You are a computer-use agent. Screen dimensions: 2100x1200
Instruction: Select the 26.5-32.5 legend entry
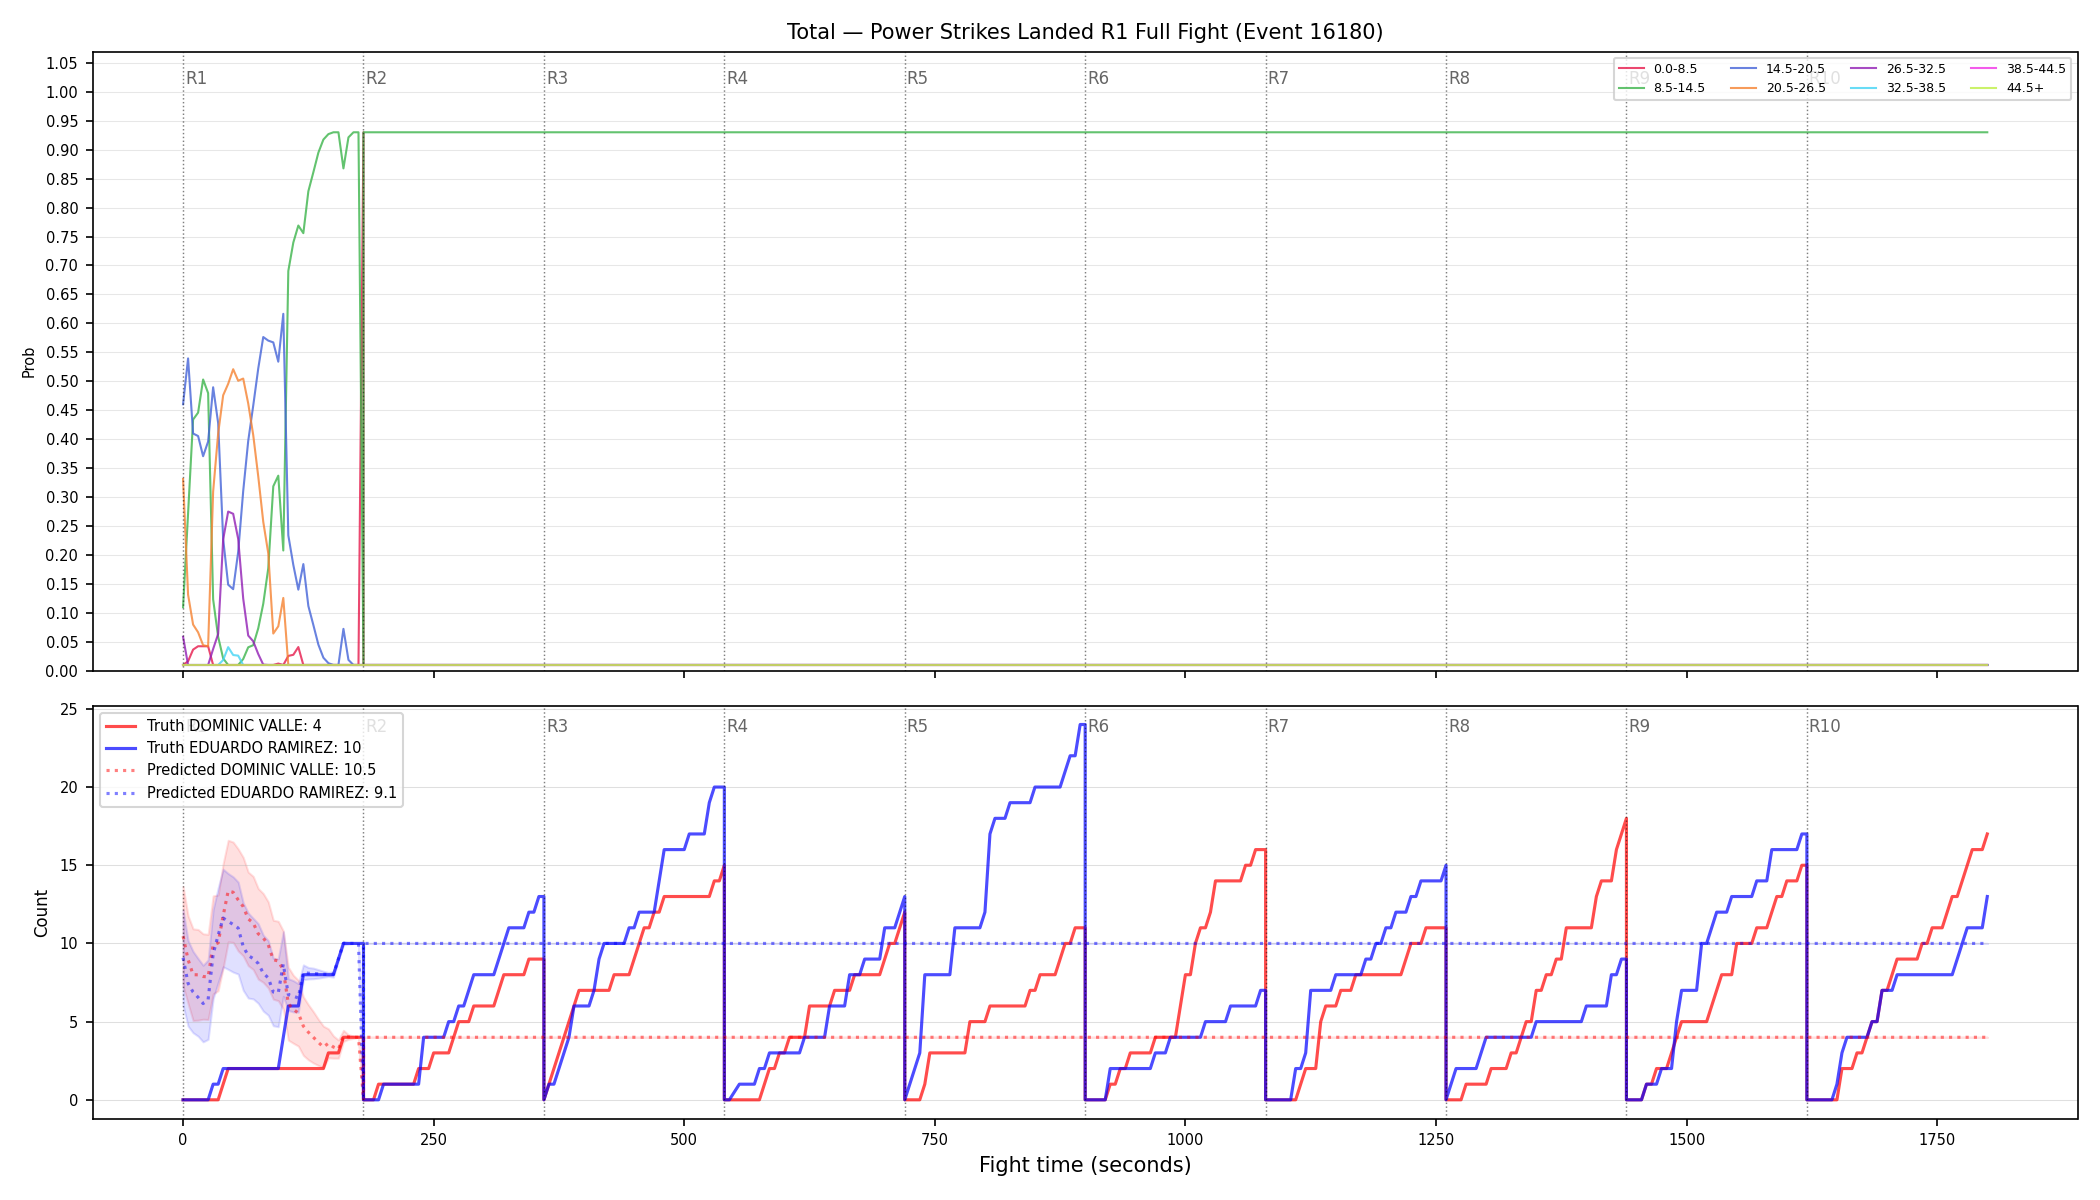(x=1898, y=69)
